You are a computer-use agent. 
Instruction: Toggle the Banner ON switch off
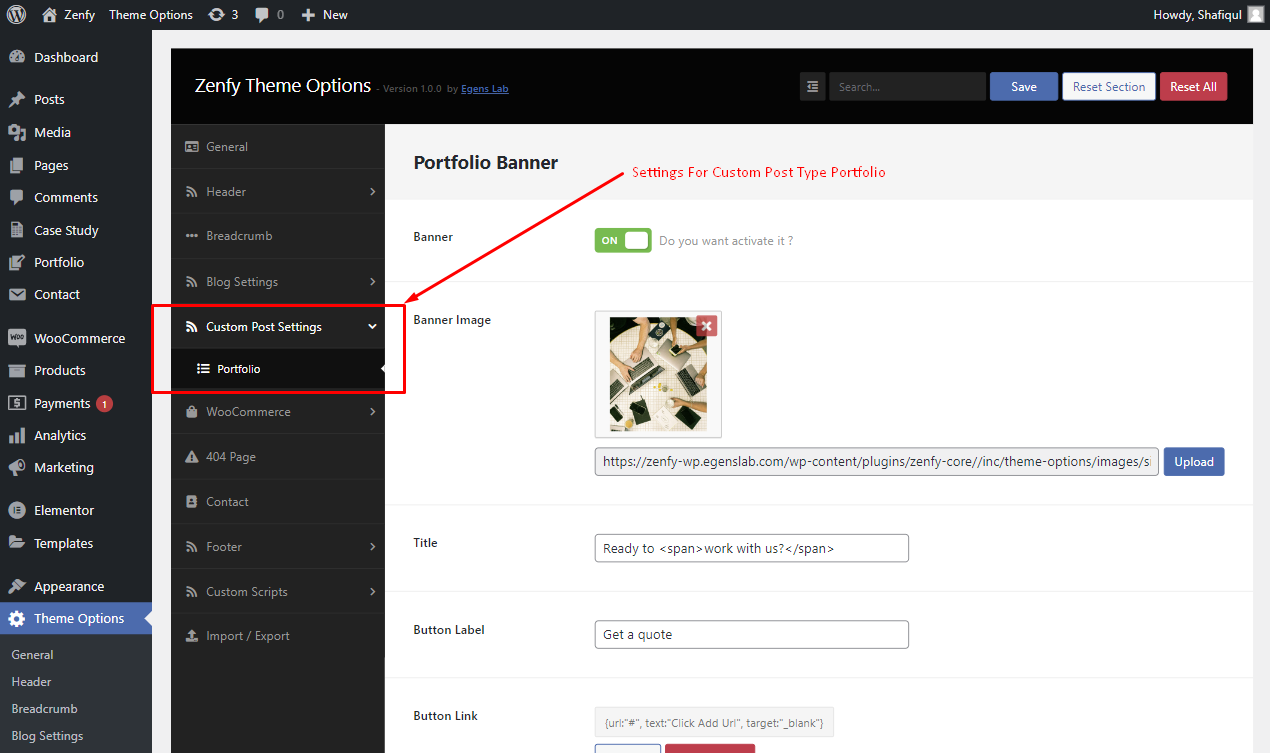(x=623, y=240)
